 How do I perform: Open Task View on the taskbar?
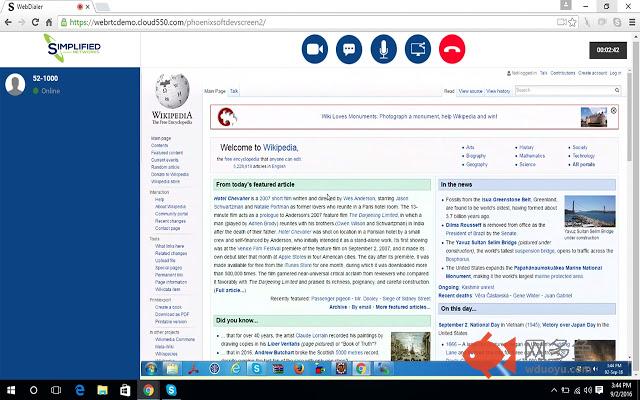coord(56,390)
